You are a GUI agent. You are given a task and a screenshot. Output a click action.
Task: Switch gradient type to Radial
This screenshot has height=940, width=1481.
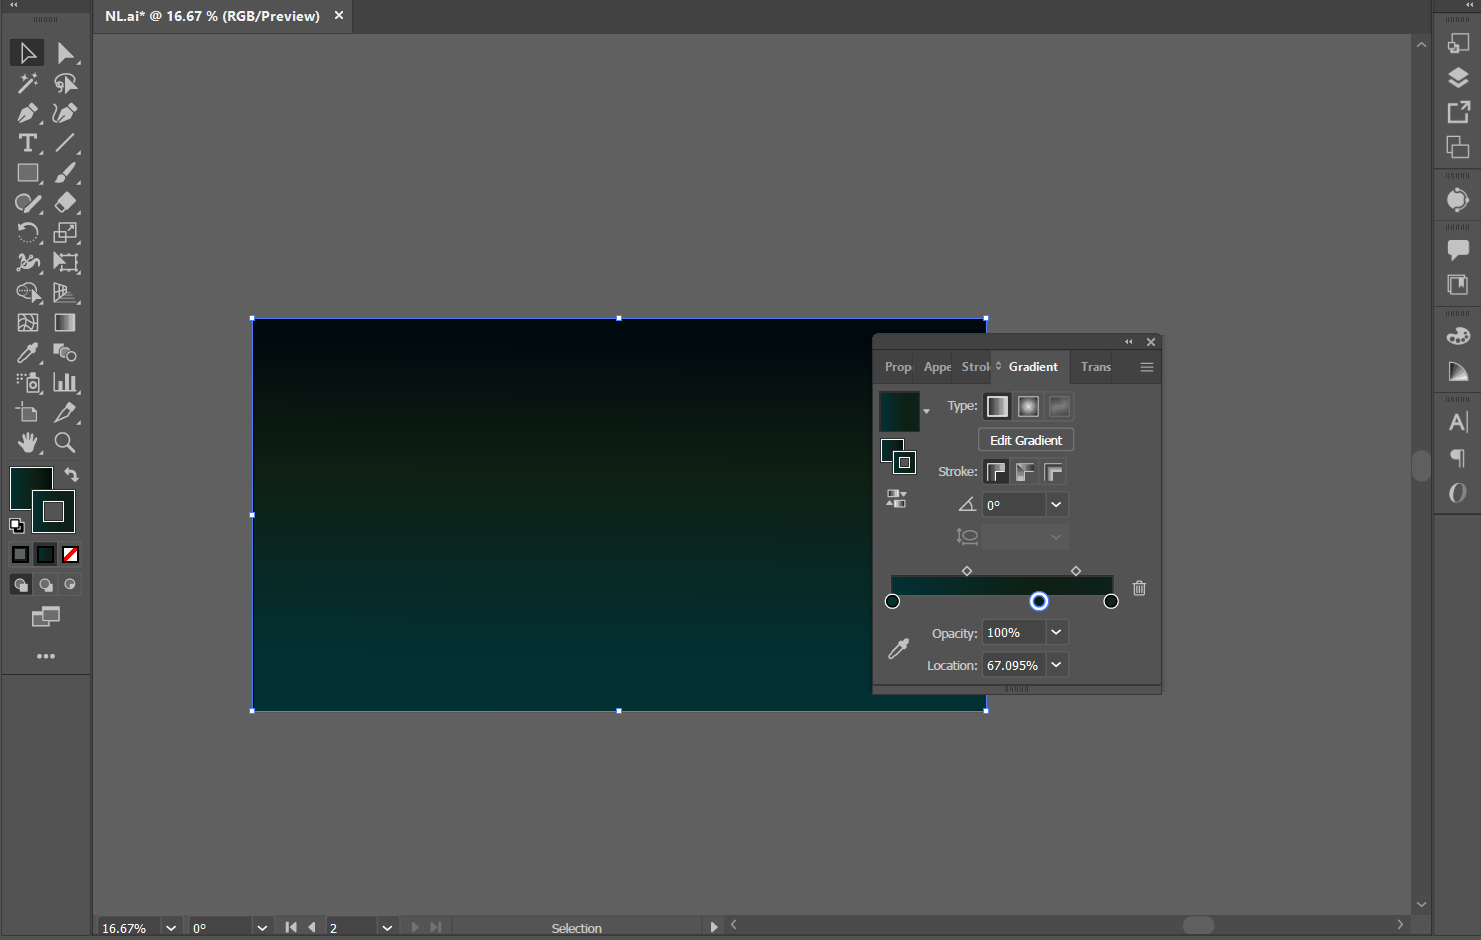tap(1028, 406)
